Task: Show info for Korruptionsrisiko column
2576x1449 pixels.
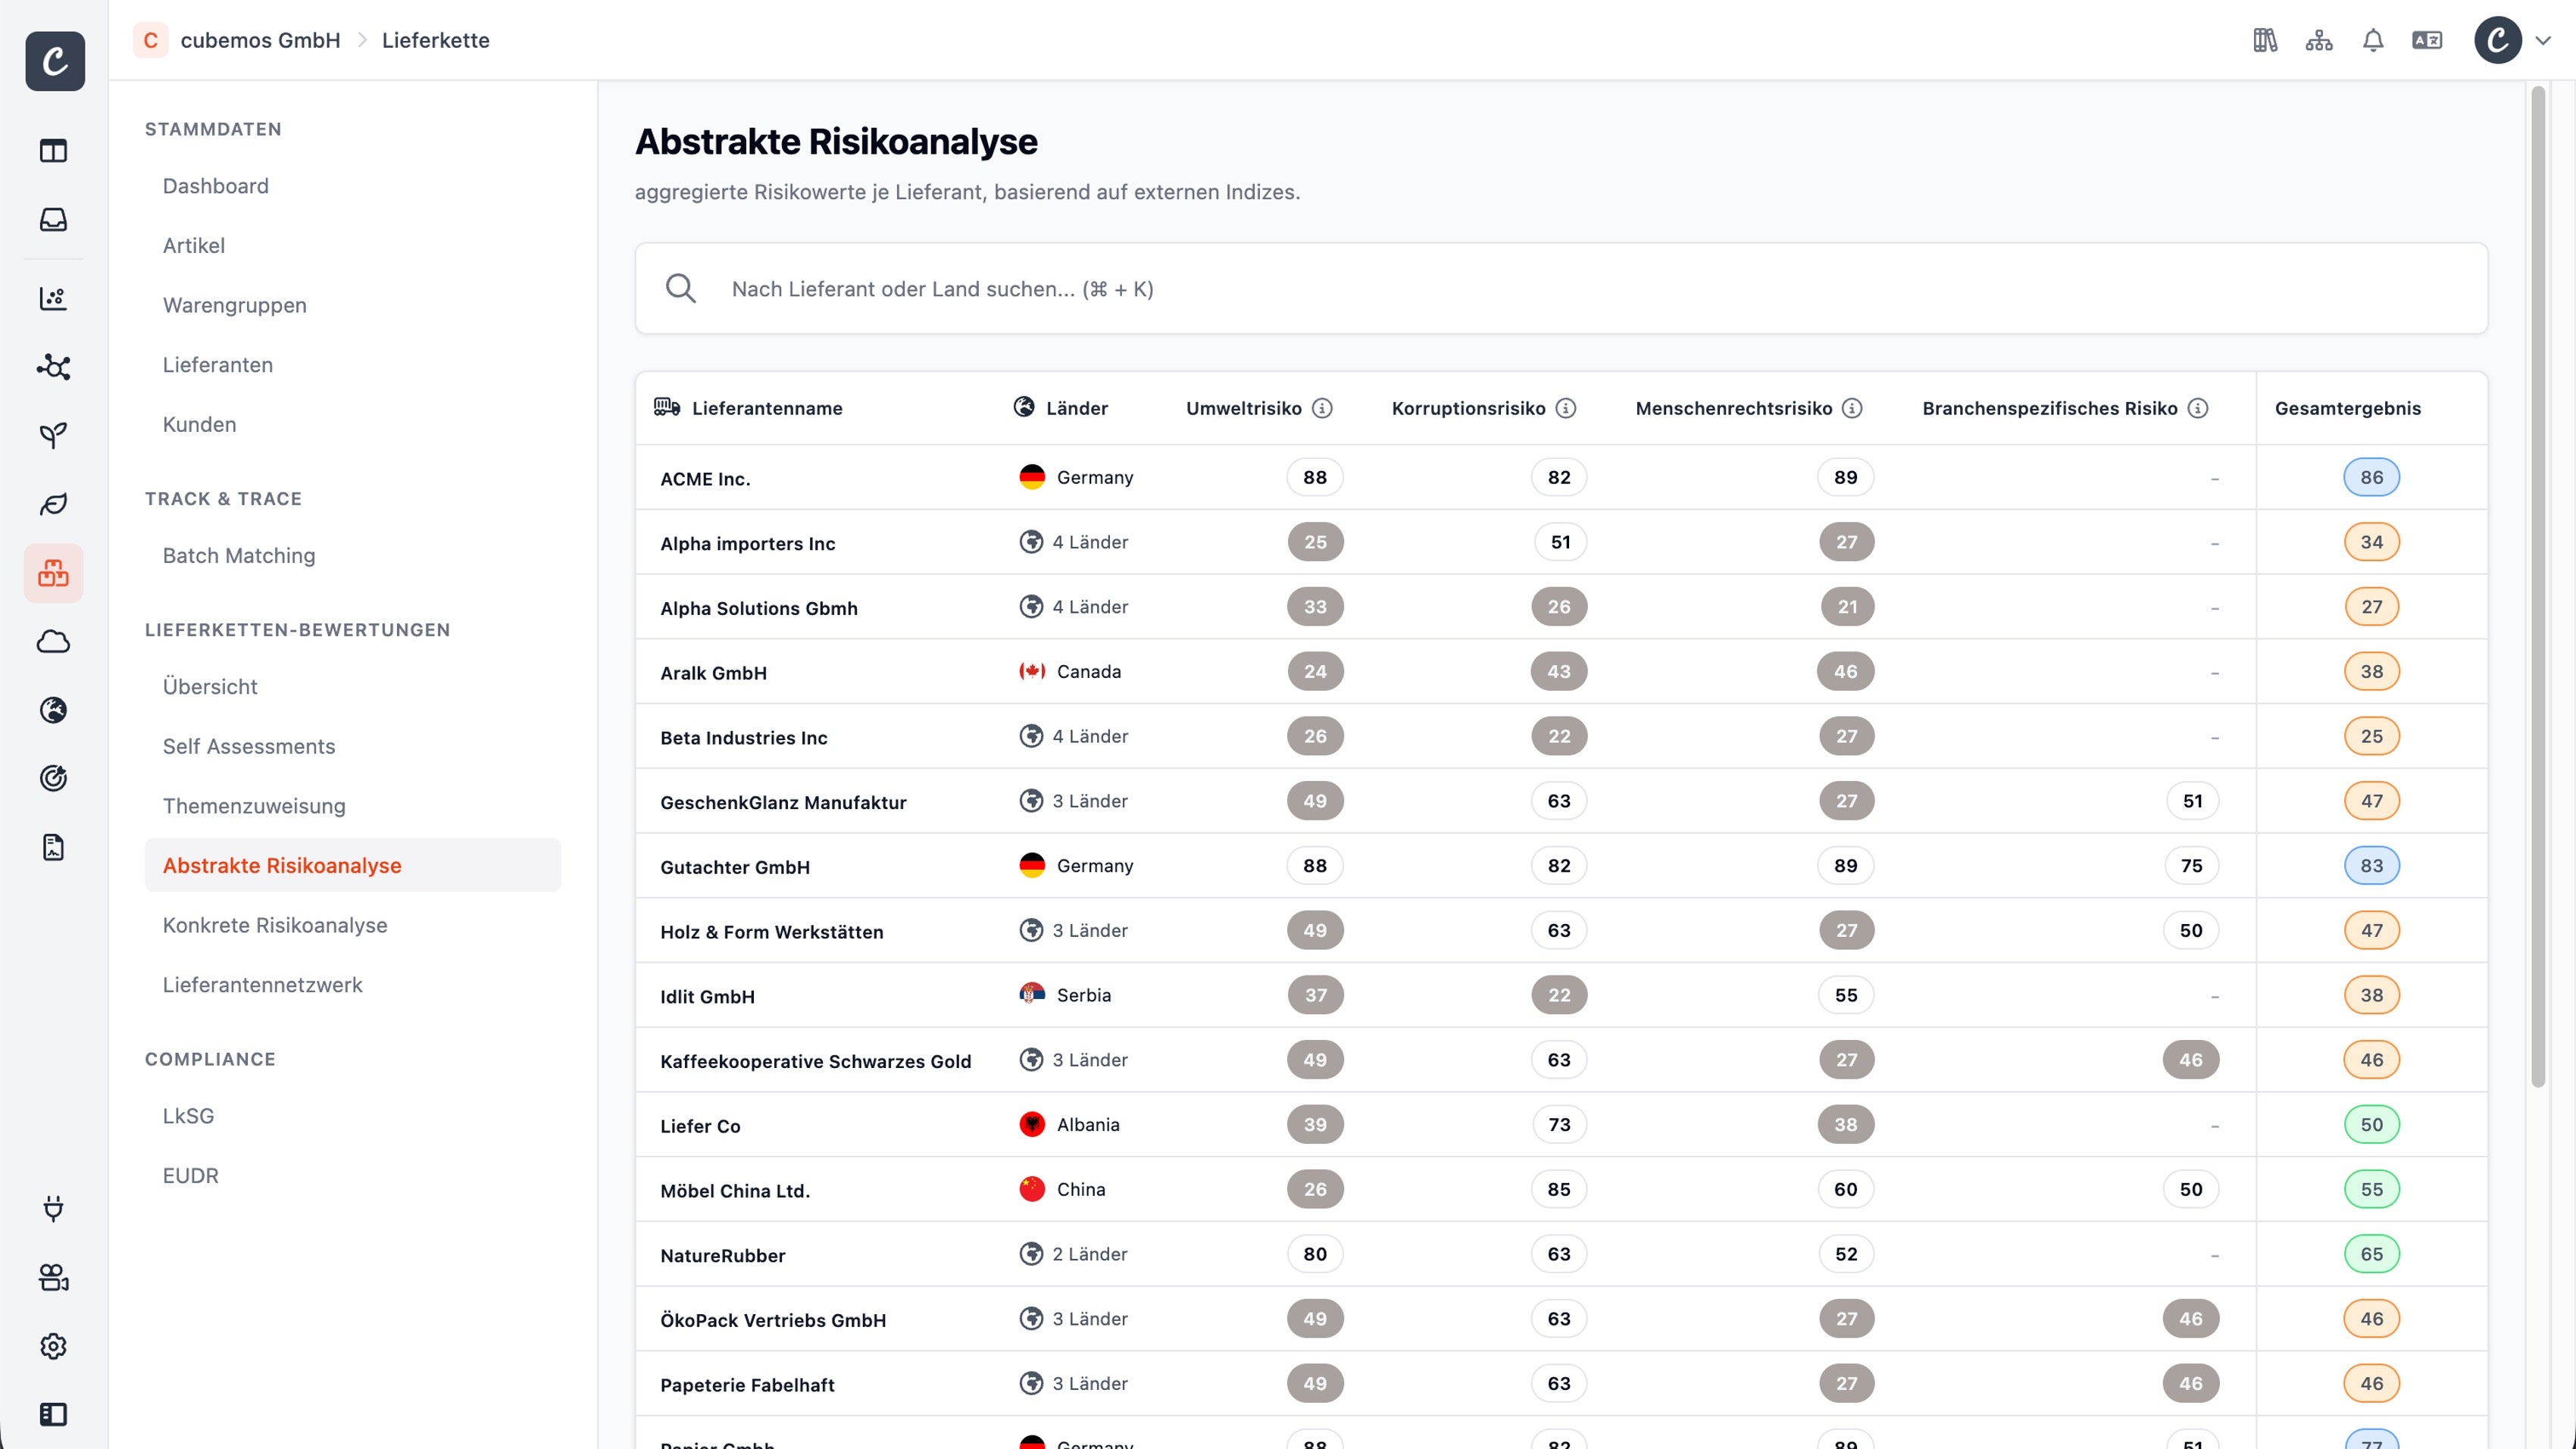Action: click(1566, 408)
